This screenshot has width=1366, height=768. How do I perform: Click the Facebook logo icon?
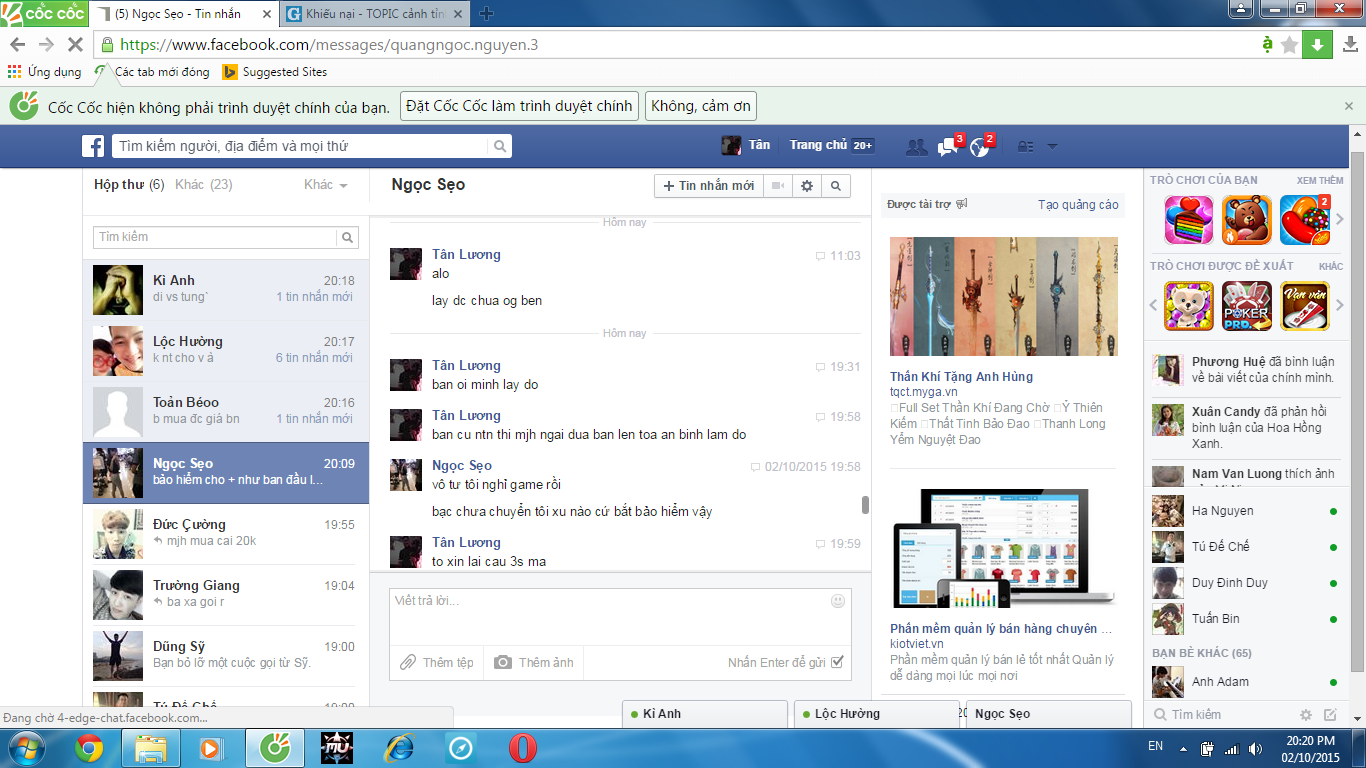click(x=93, y=146)
